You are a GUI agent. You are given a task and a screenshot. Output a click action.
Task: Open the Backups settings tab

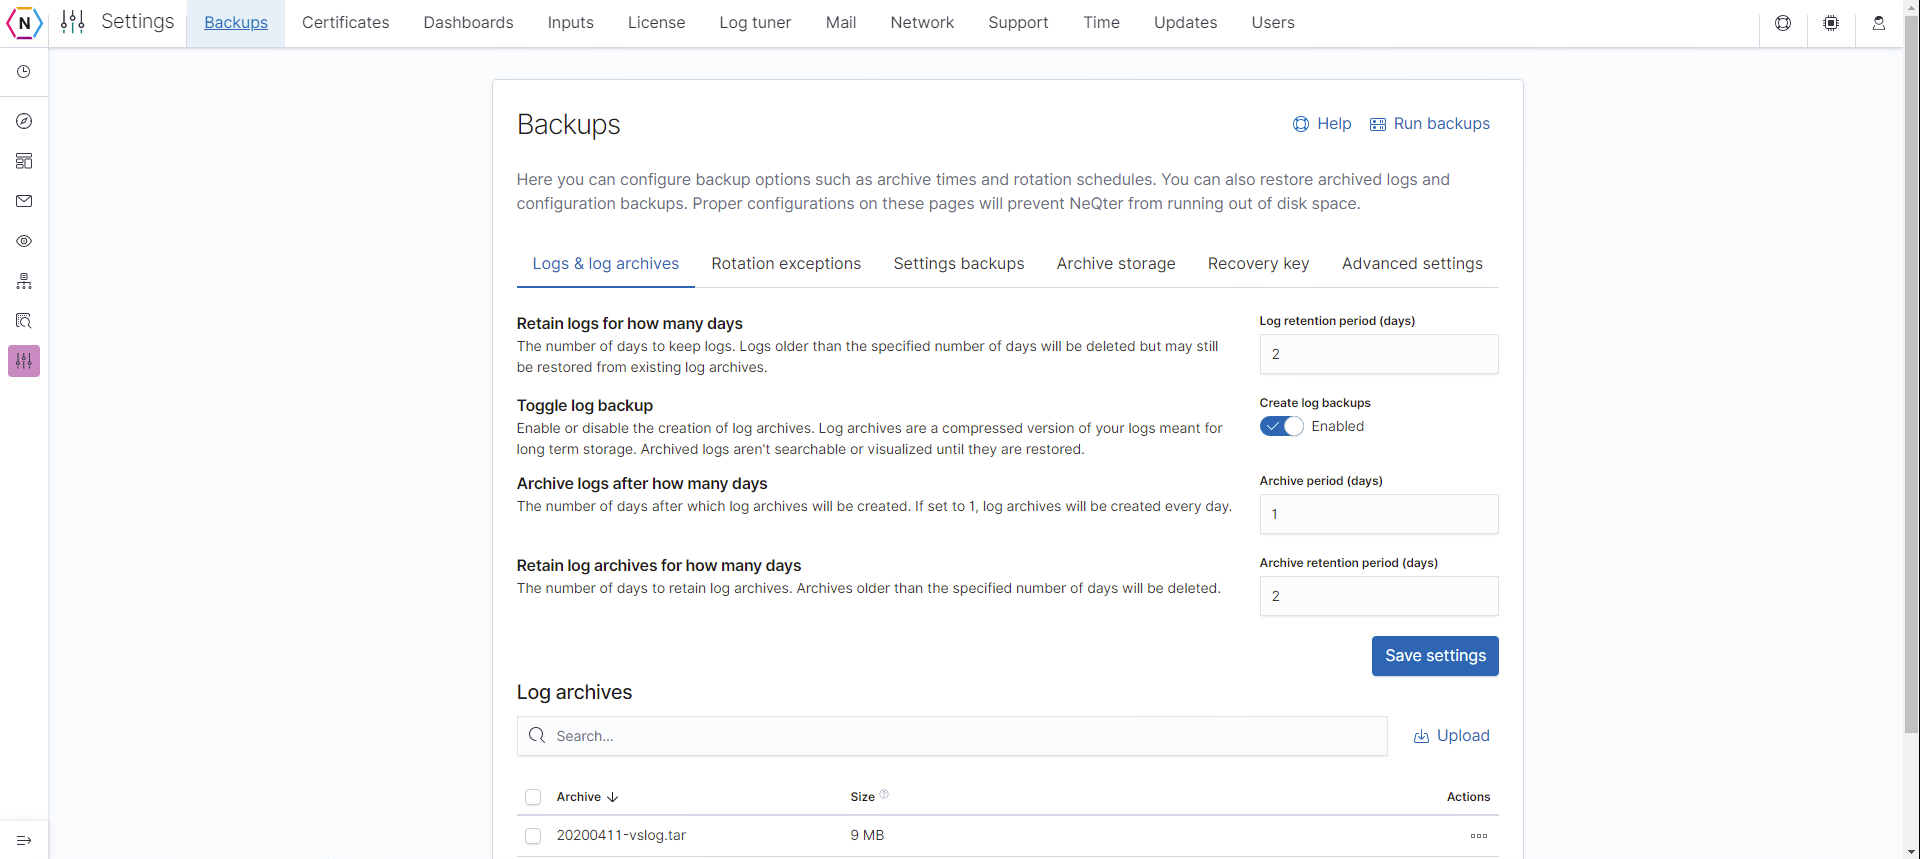pos(236,22)
